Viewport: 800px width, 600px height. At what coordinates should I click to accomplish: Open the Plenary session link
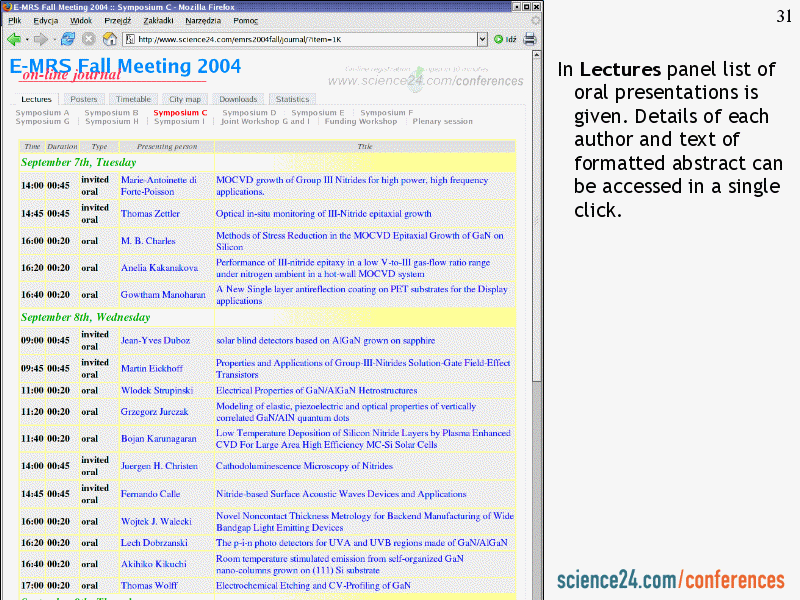(442, 122)
